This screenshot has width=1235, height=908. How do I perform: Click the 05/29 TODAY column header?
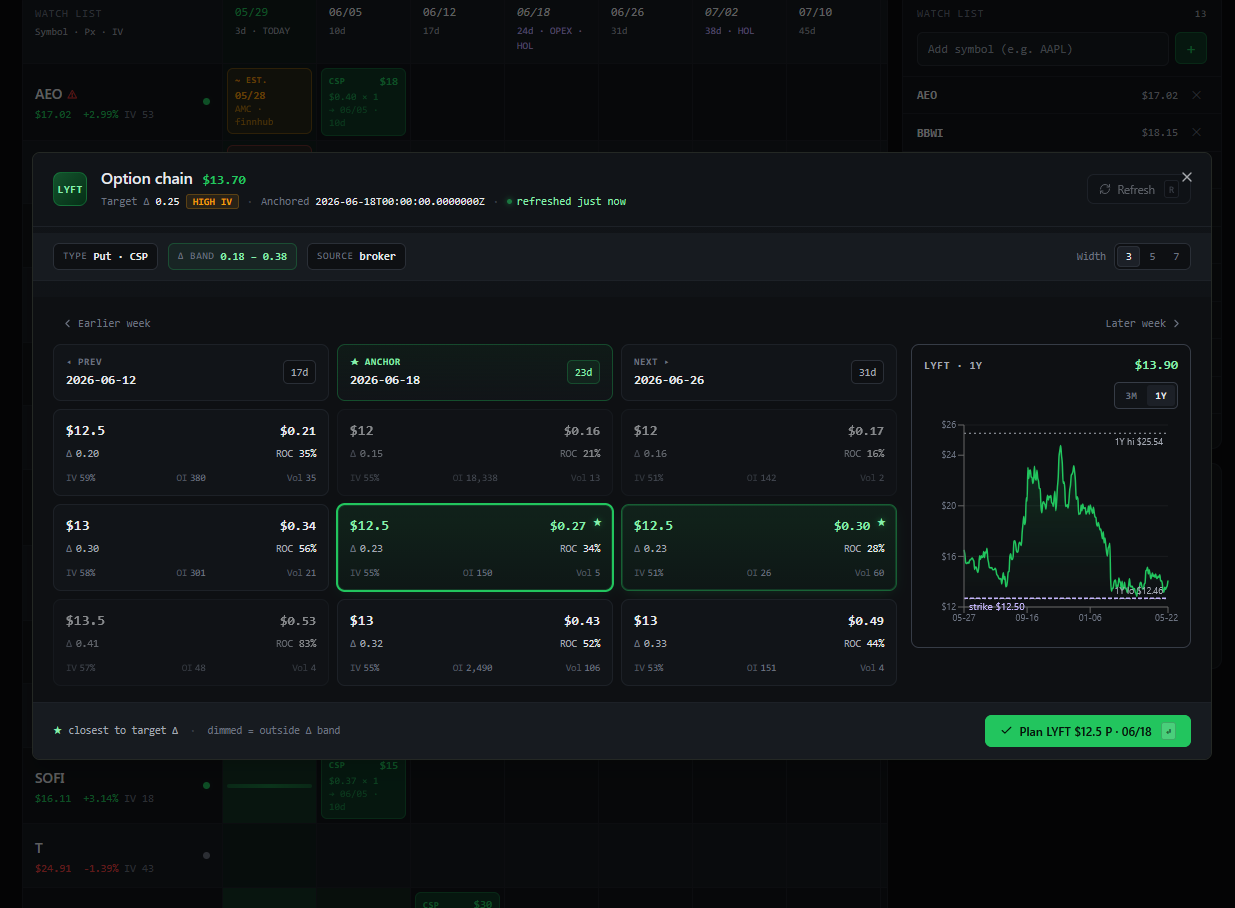click(x=263, y=21)
